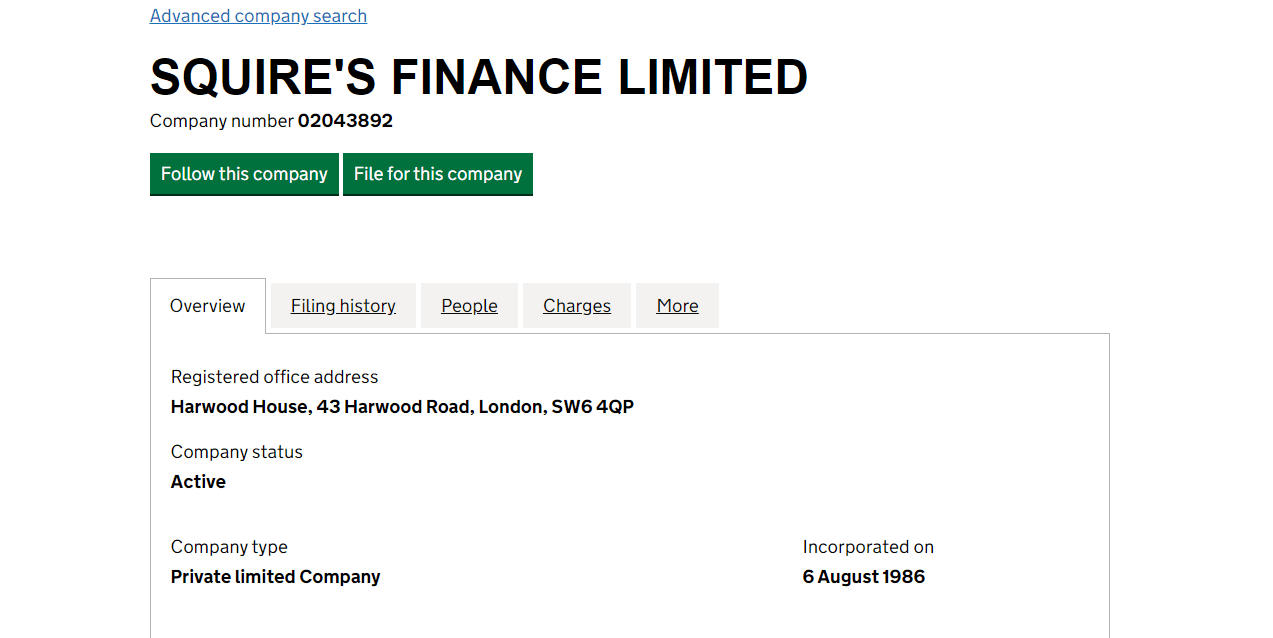This screenshot has width=1273, height=638.
Task: Click the SQUIRE'S FINANCE LIMITED heading
Action: [x=478, y=78]
